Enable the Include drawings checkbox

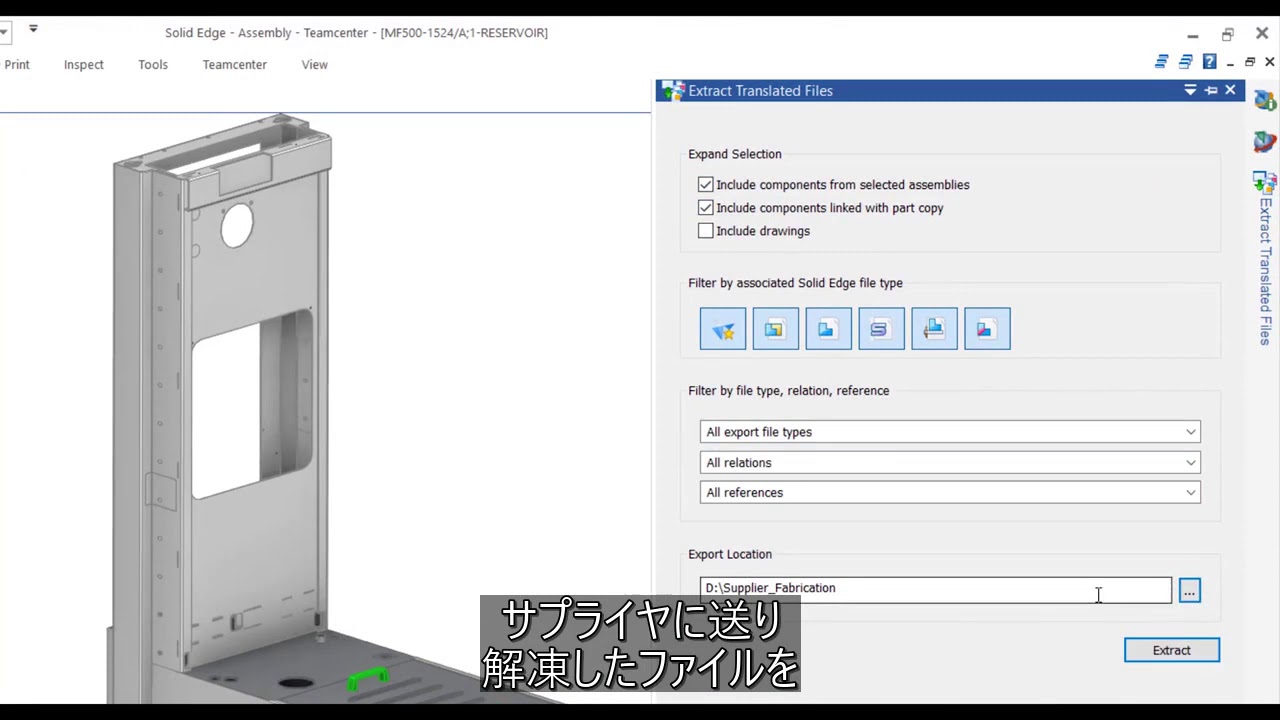[706, 231]
